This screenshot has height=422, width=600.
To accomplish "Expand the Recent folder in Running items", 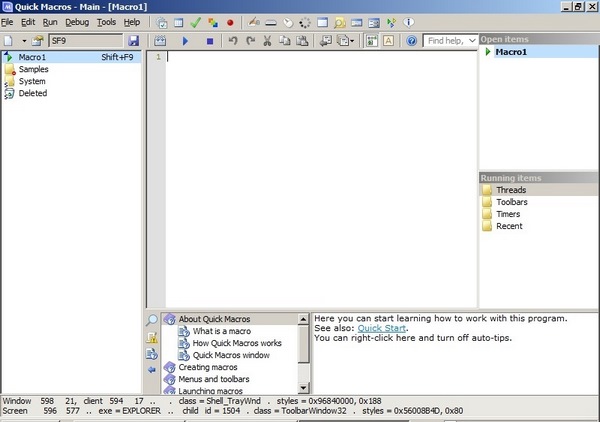I will (x=509, y=226).
